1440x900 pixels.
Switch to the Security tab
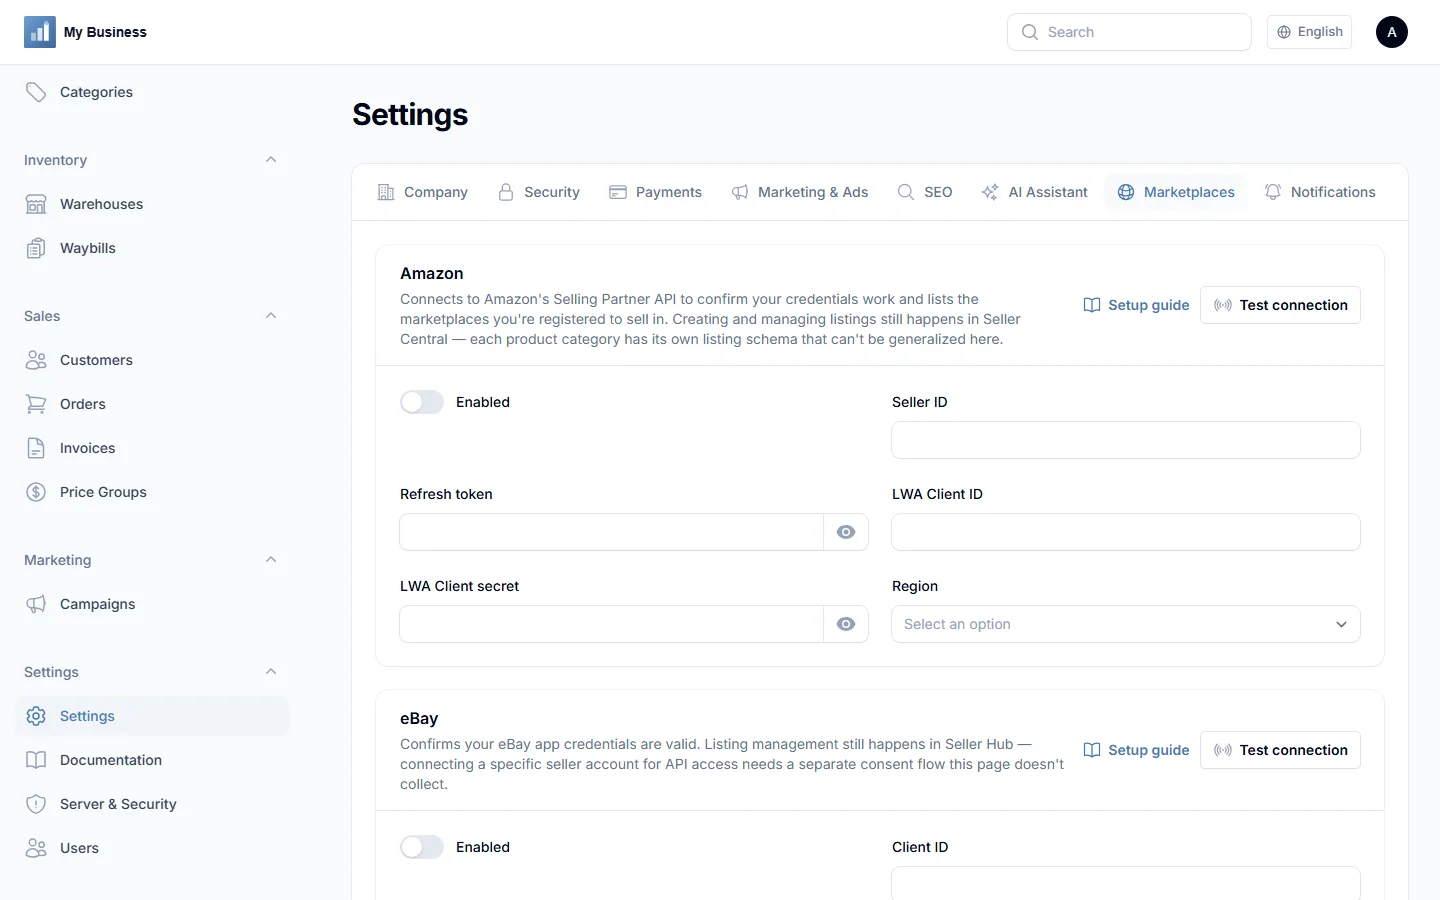pos(538,192)
